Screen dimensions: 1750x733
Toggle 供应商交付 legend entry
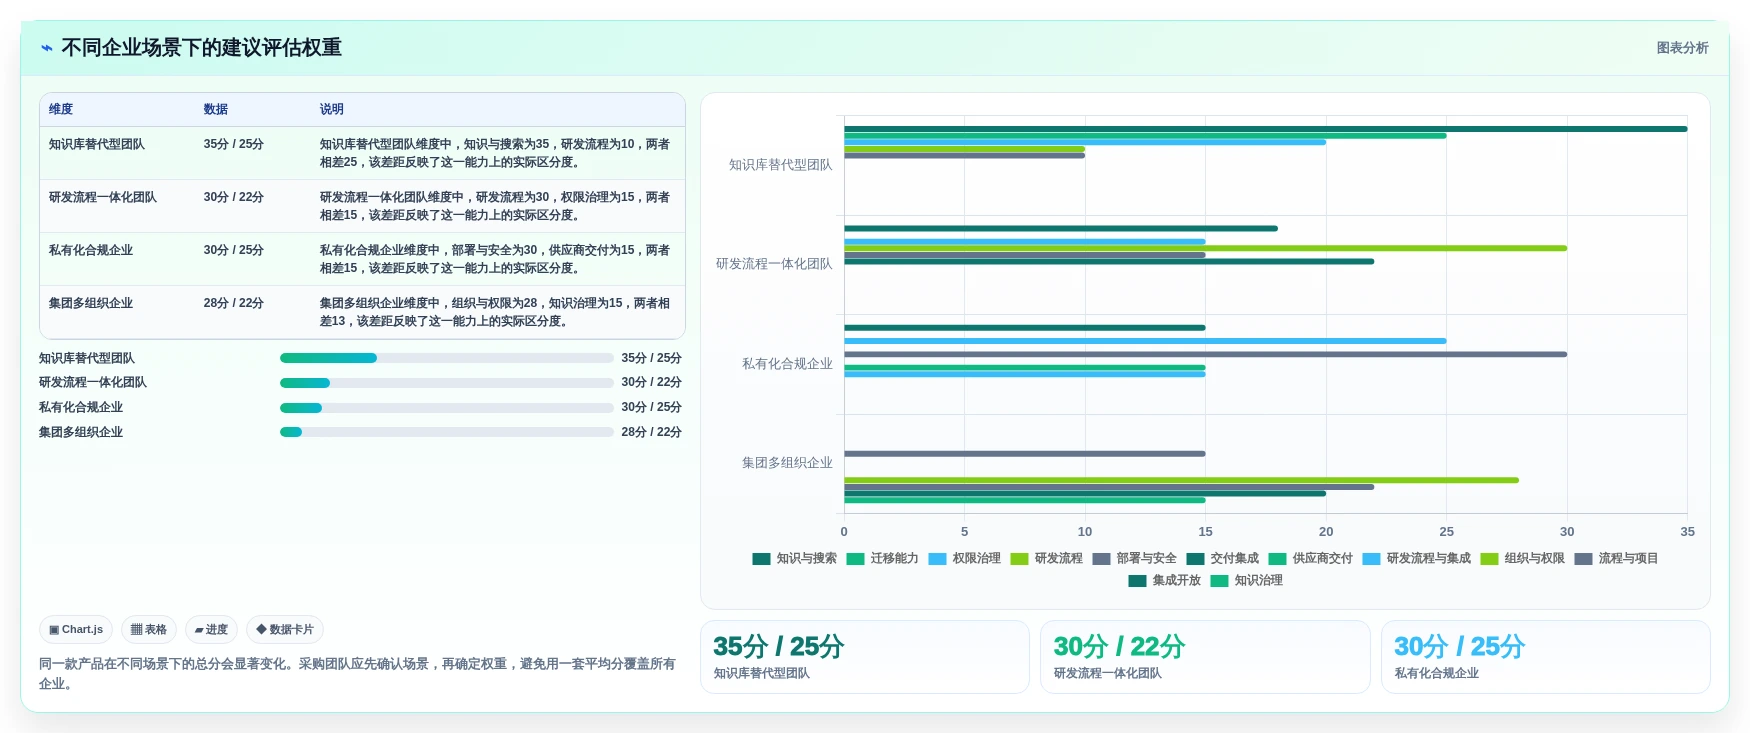(x=1311, y=559)
